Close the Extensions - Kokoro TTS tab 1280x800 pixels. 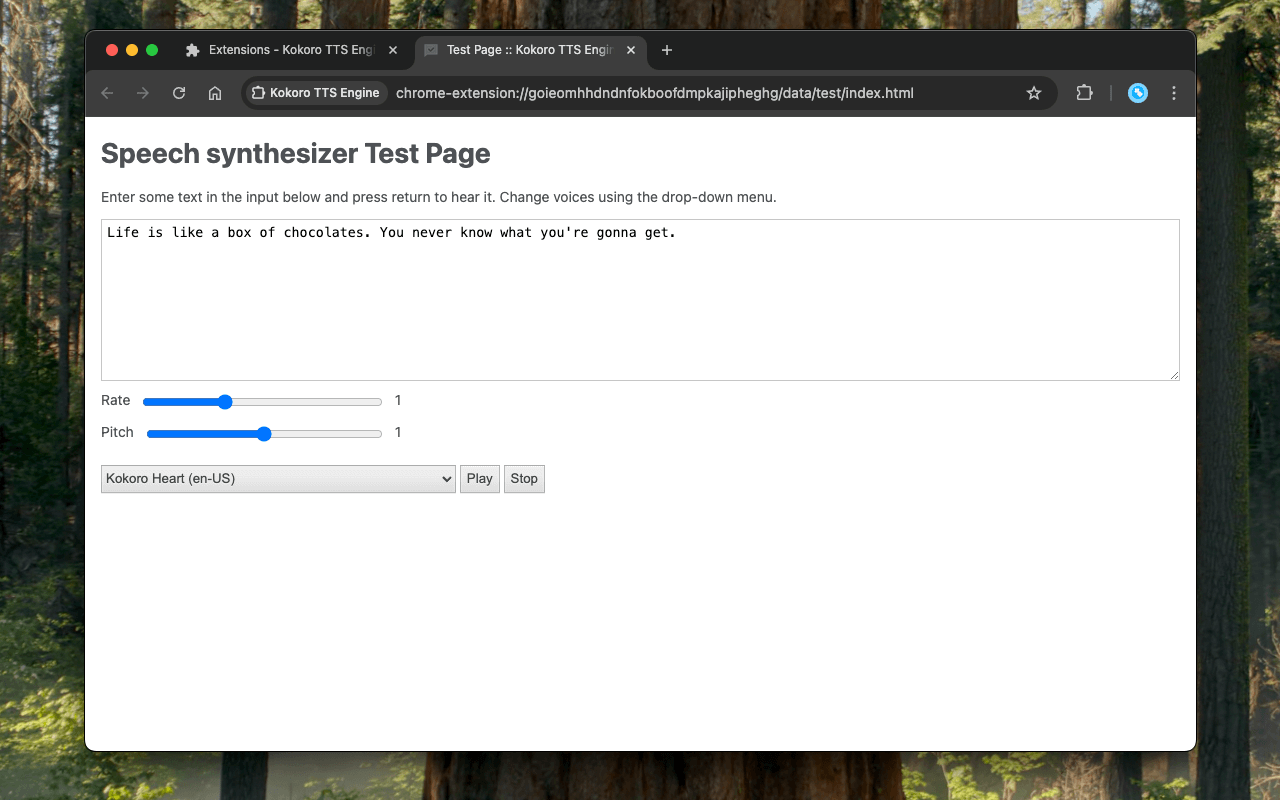(393, 50)
